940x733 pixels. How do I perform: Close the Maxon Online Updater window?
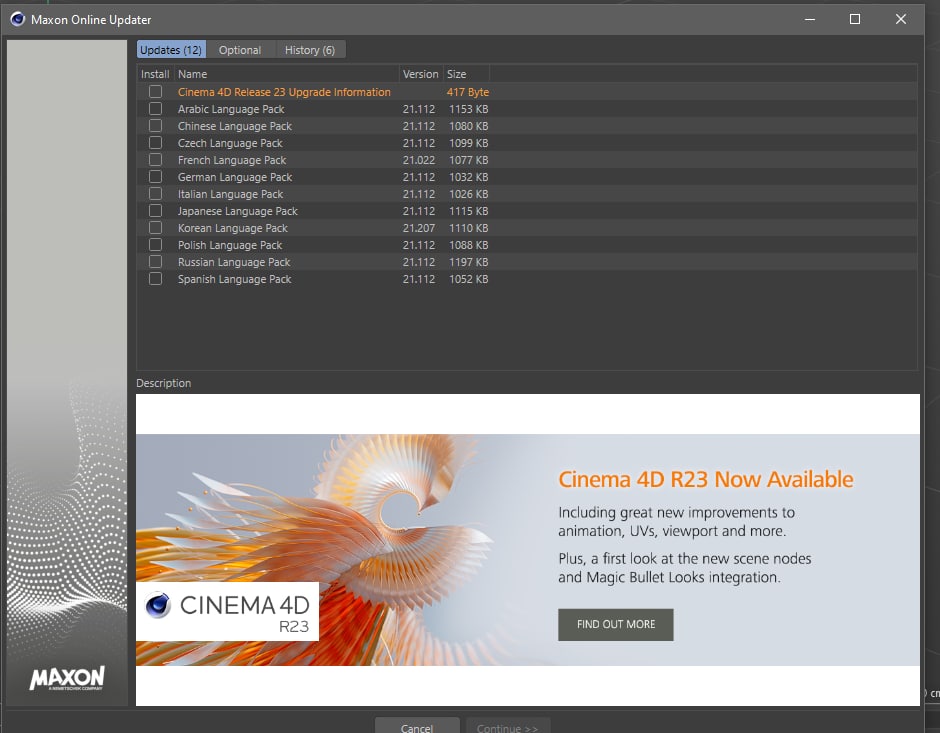tap(900, 19)
